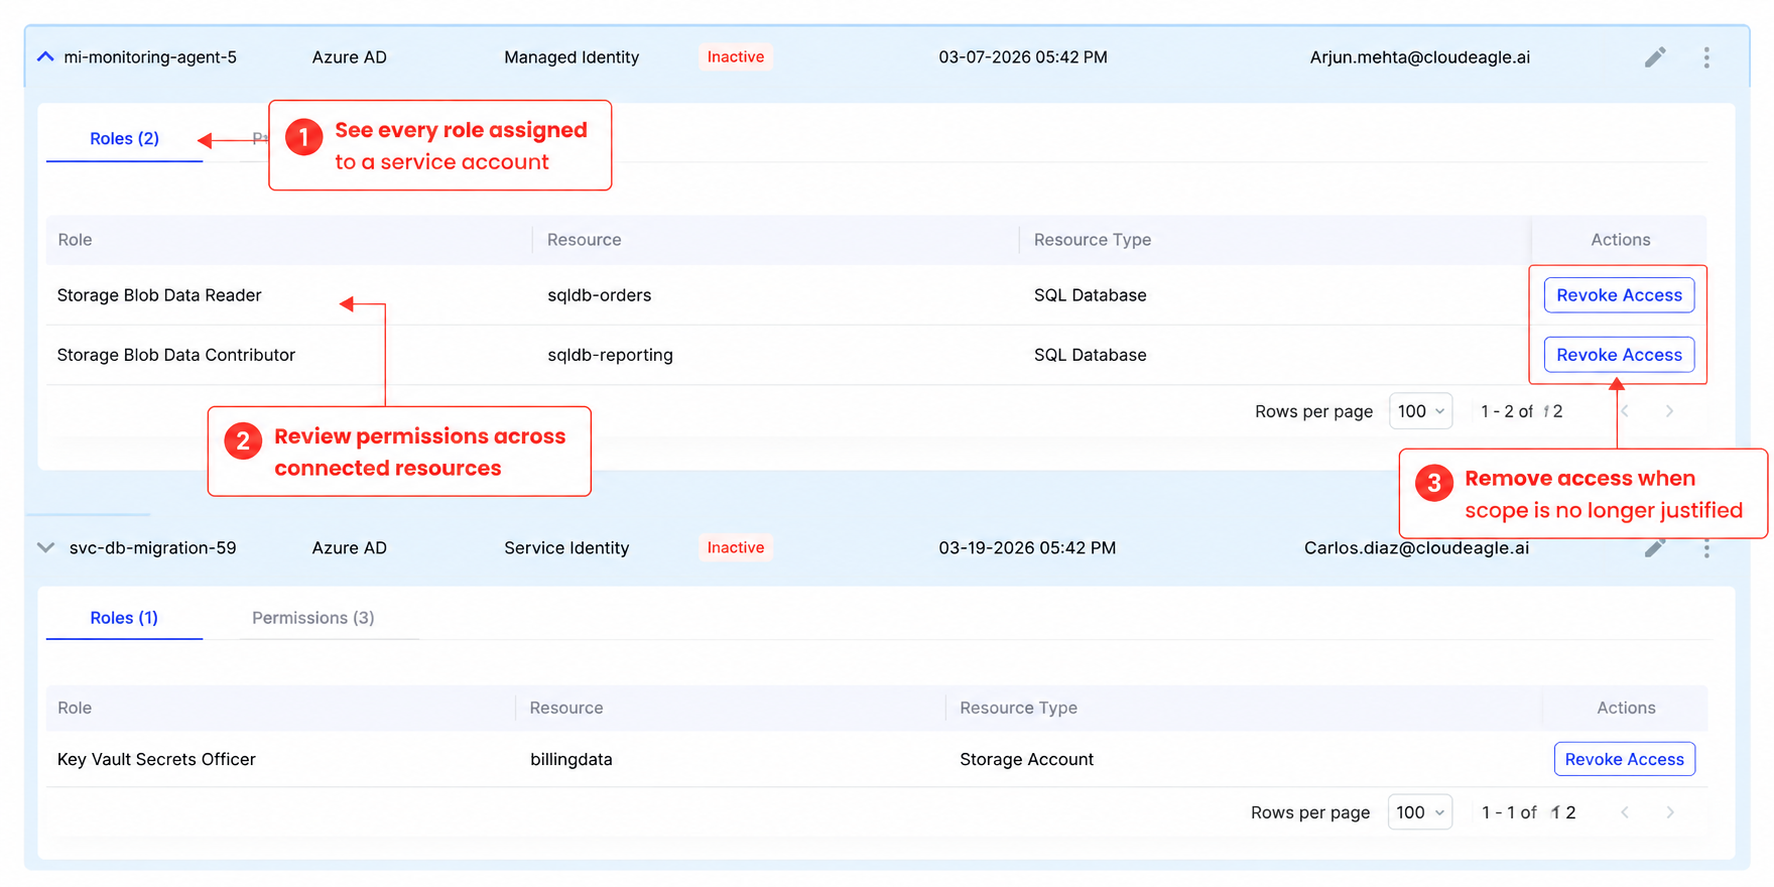Click the 03-19-2026 05:42 PM date
This screenshot has width=1774, height=887.
click(1027, 548)
